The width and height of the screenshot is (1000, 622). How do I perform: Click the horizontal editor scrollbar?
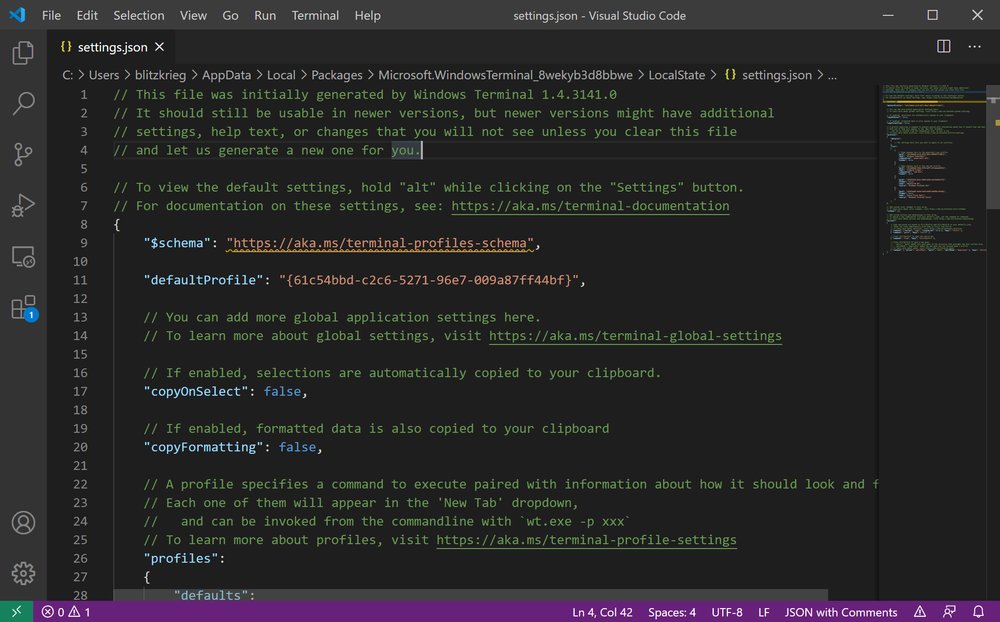[471, 595]
